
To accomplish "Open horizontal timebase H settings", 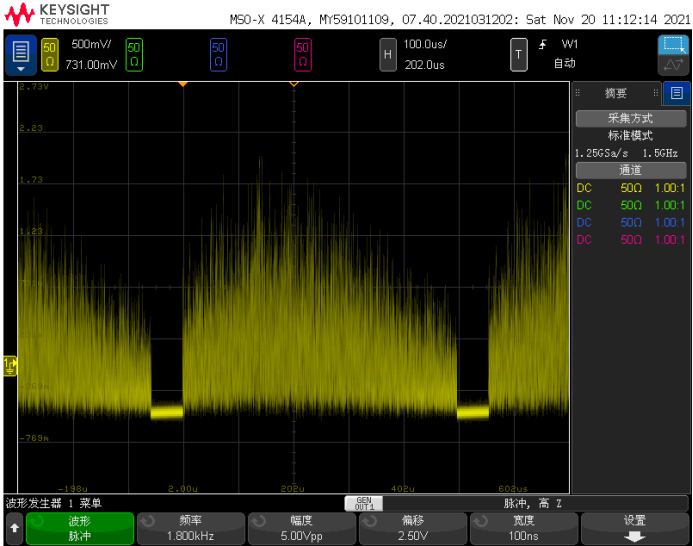I will tap(388, 55).
